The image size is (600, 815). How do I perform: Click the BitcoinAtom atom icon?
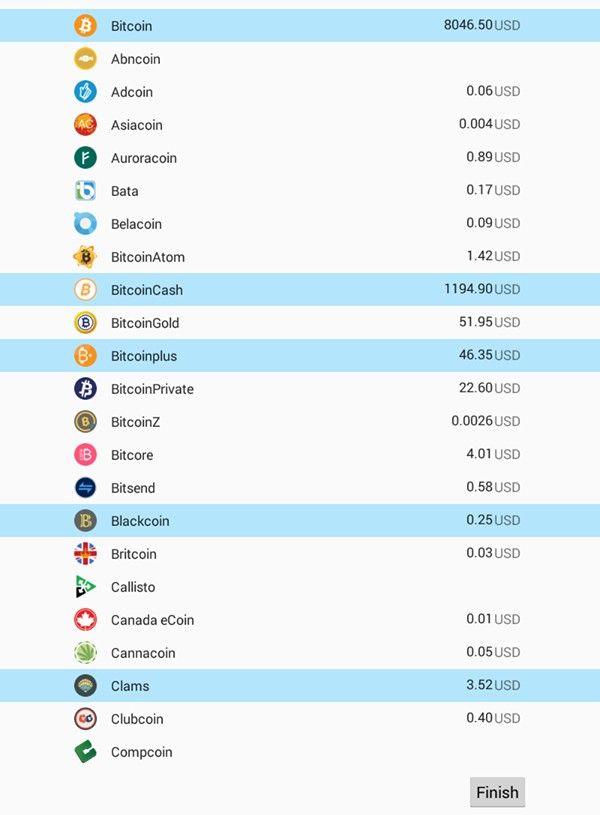point(86,257)
